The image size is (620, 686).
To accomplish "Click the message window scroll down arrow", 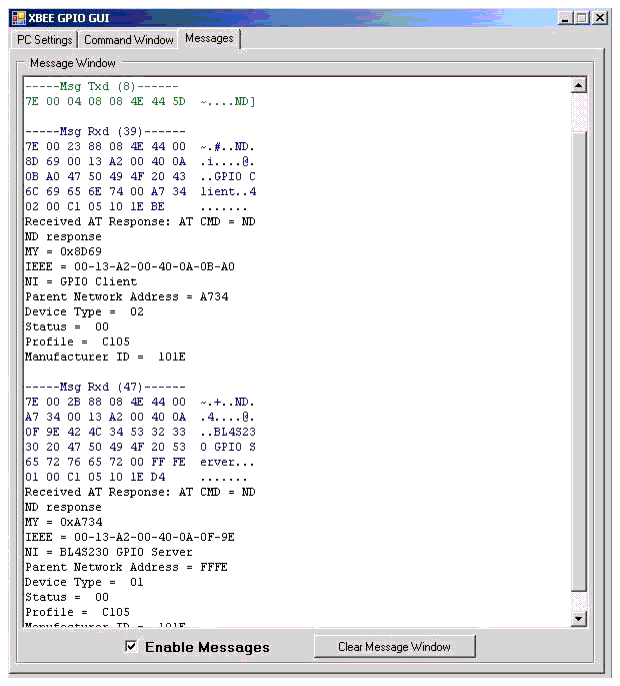I will click(577, 620).
